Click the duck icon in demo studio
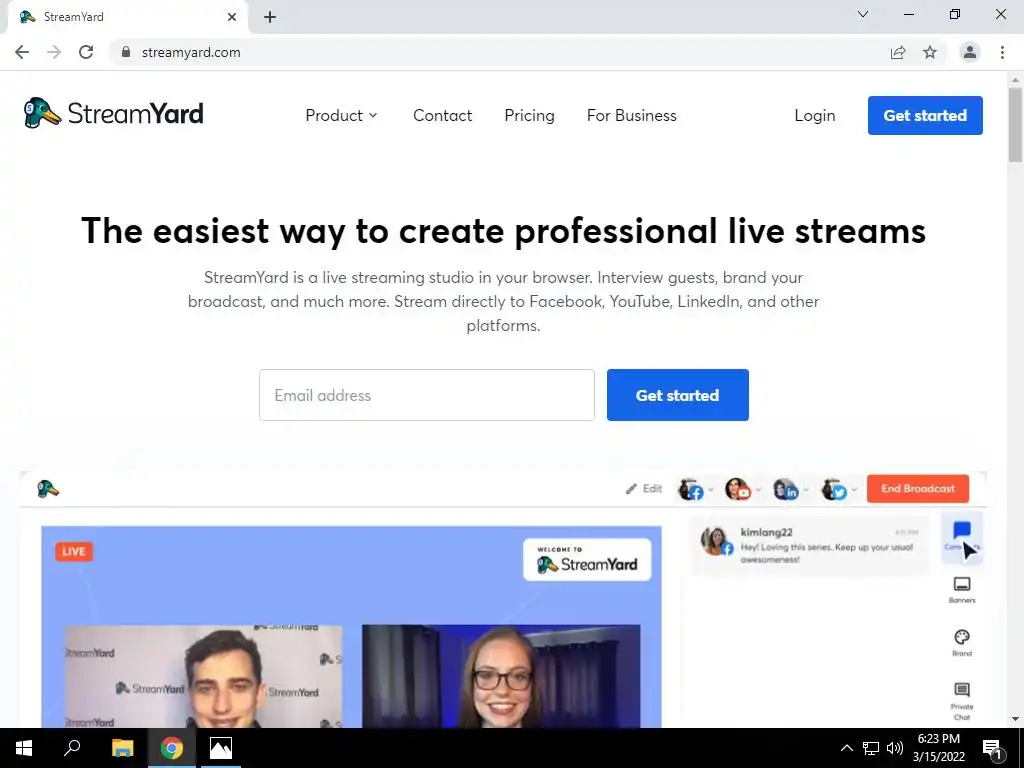The height and width of the screenshot is (768, 1024). 48,488
